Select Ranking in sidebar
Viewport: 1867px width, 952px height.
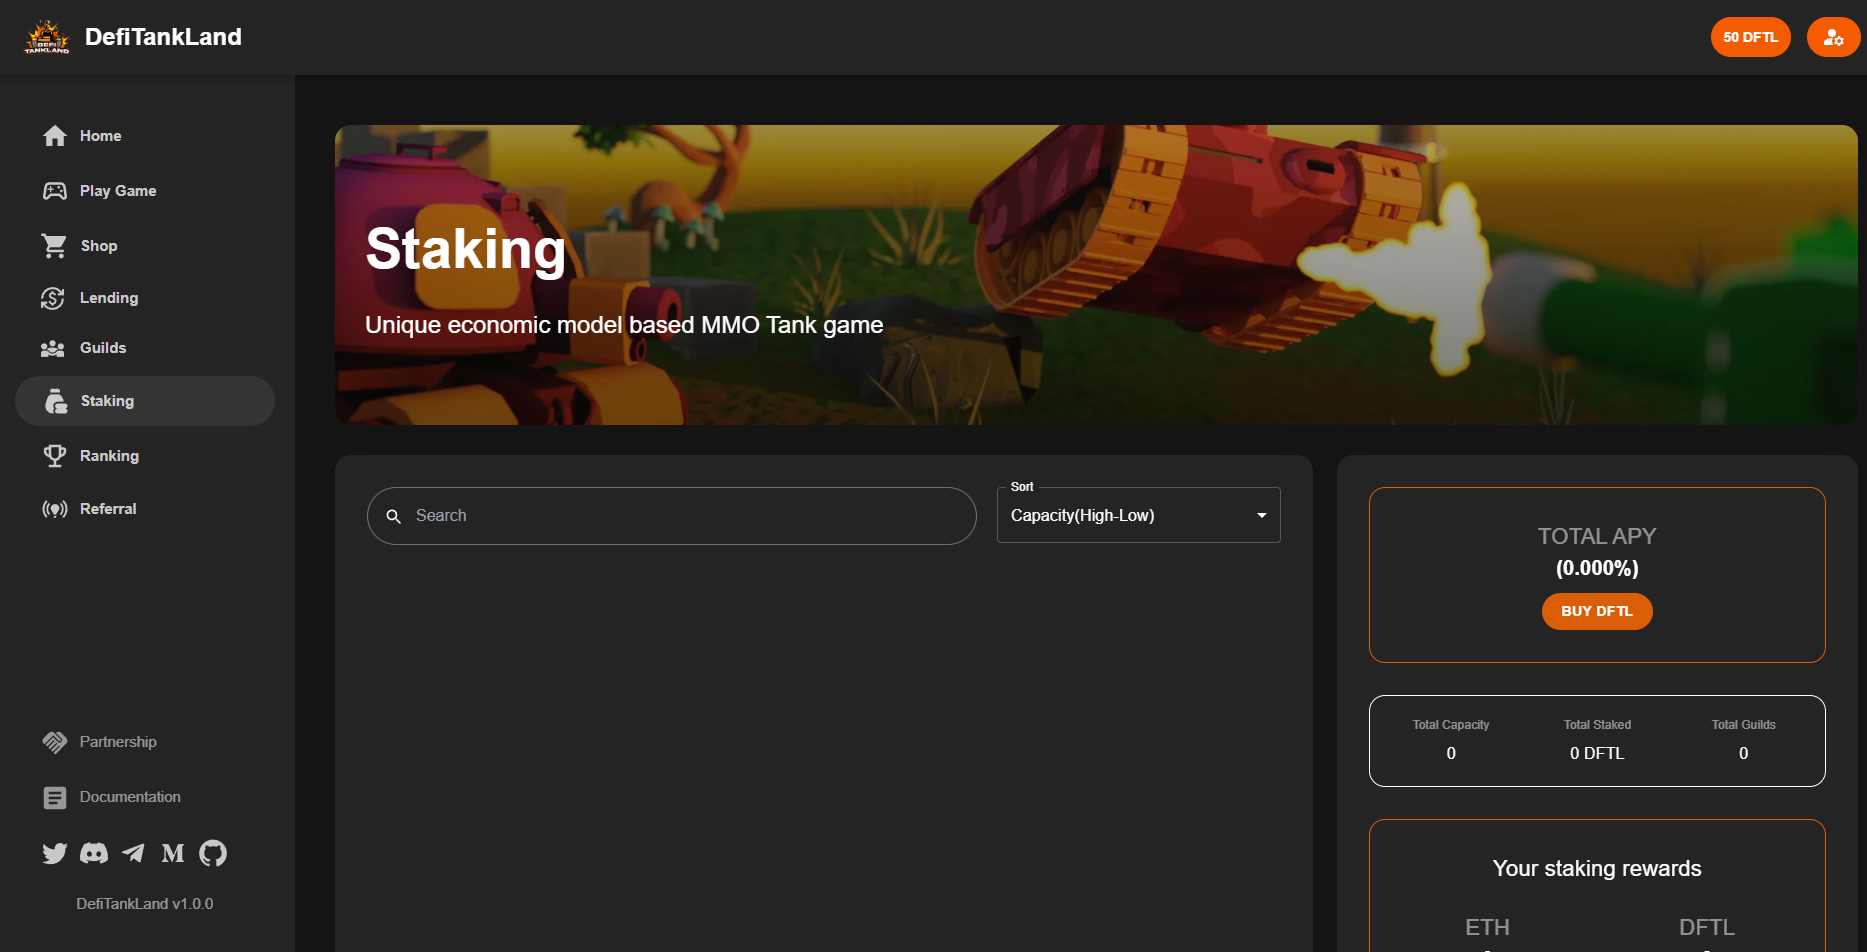[145, 456]
